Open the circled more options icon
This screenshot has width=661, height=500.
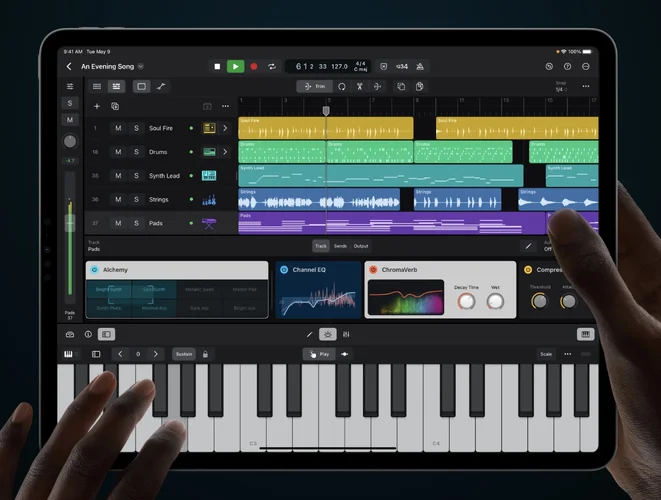[x=586, y=67]
